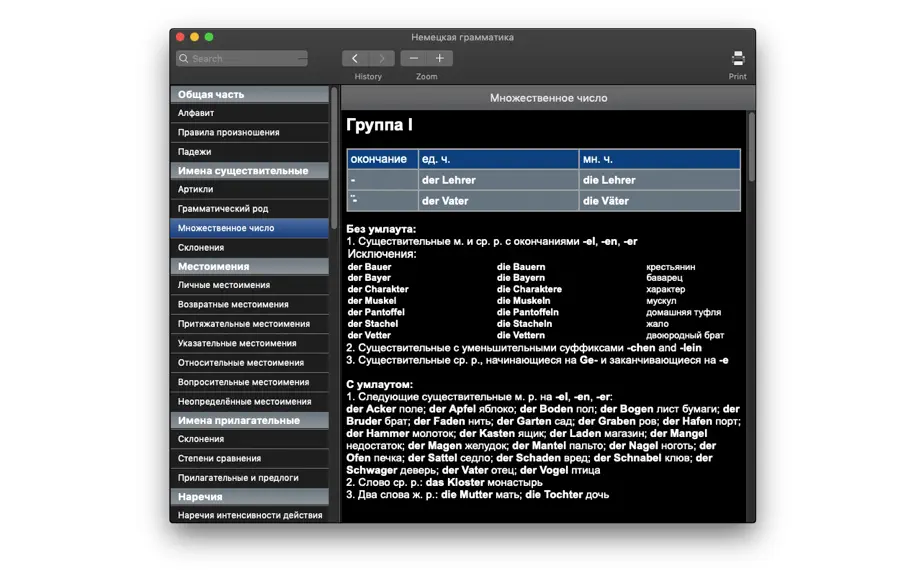Maximize the window with green button
The width and height of the screenshot is (922, 576).
pos(209,37)
